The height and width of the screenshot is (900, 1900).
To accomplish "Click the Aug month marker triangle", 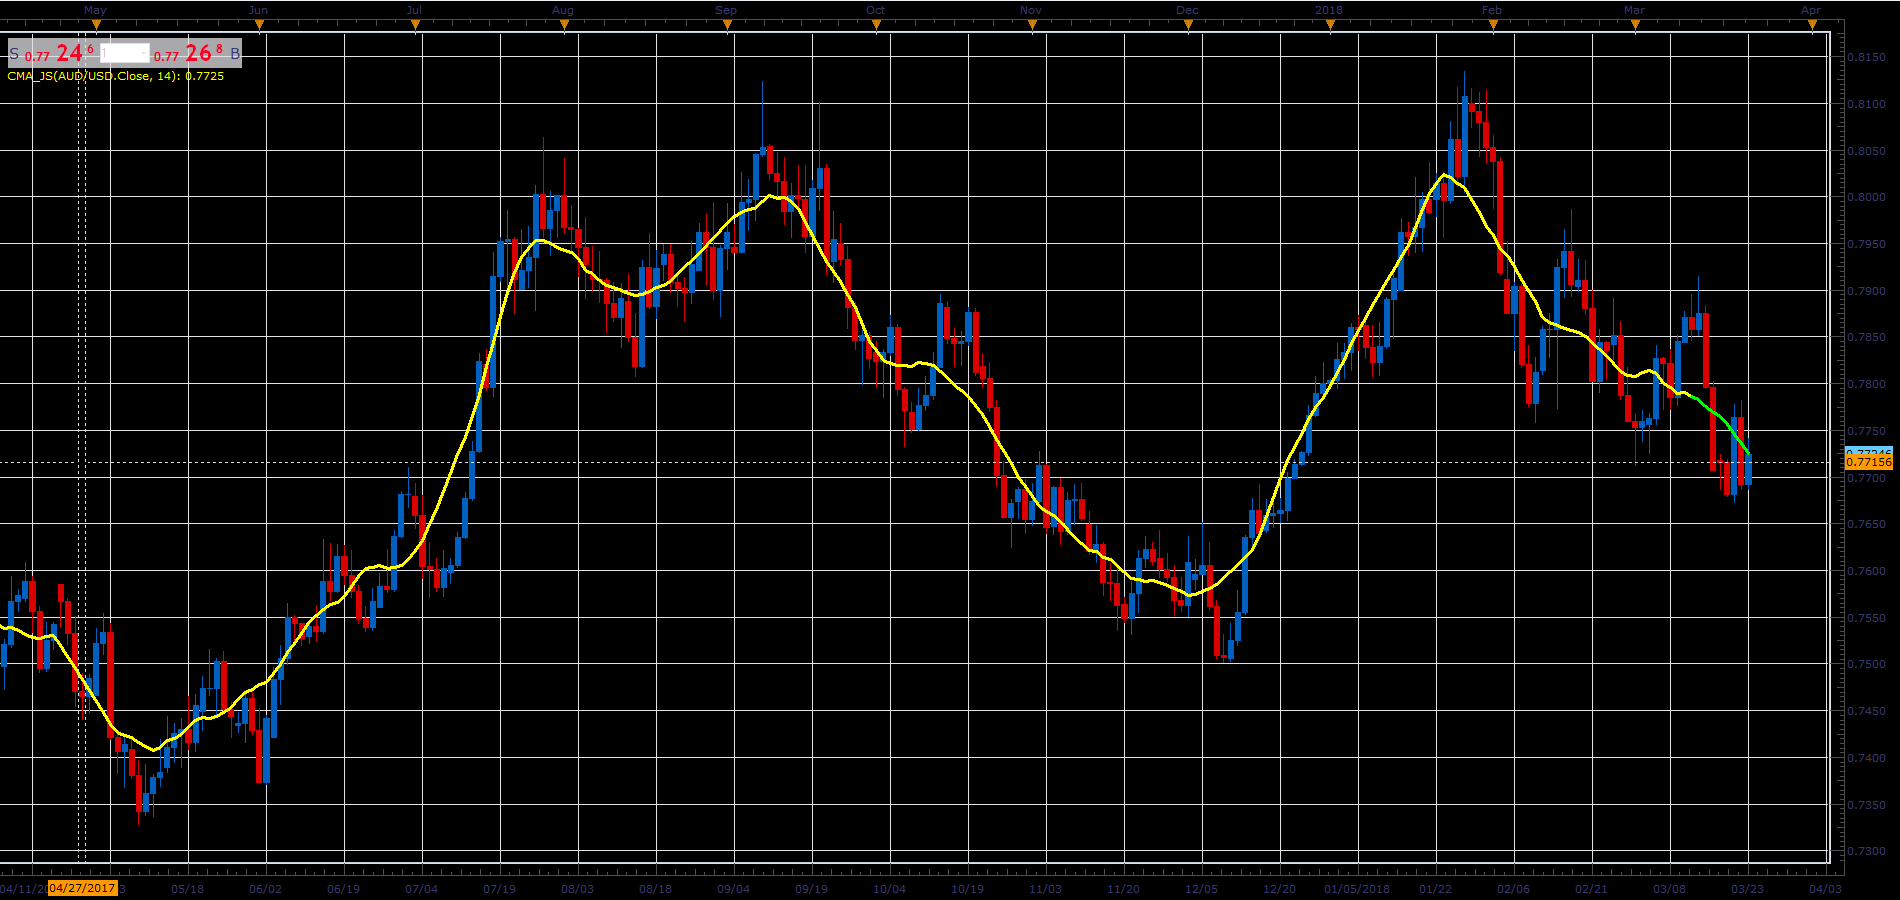I will 564,25.
